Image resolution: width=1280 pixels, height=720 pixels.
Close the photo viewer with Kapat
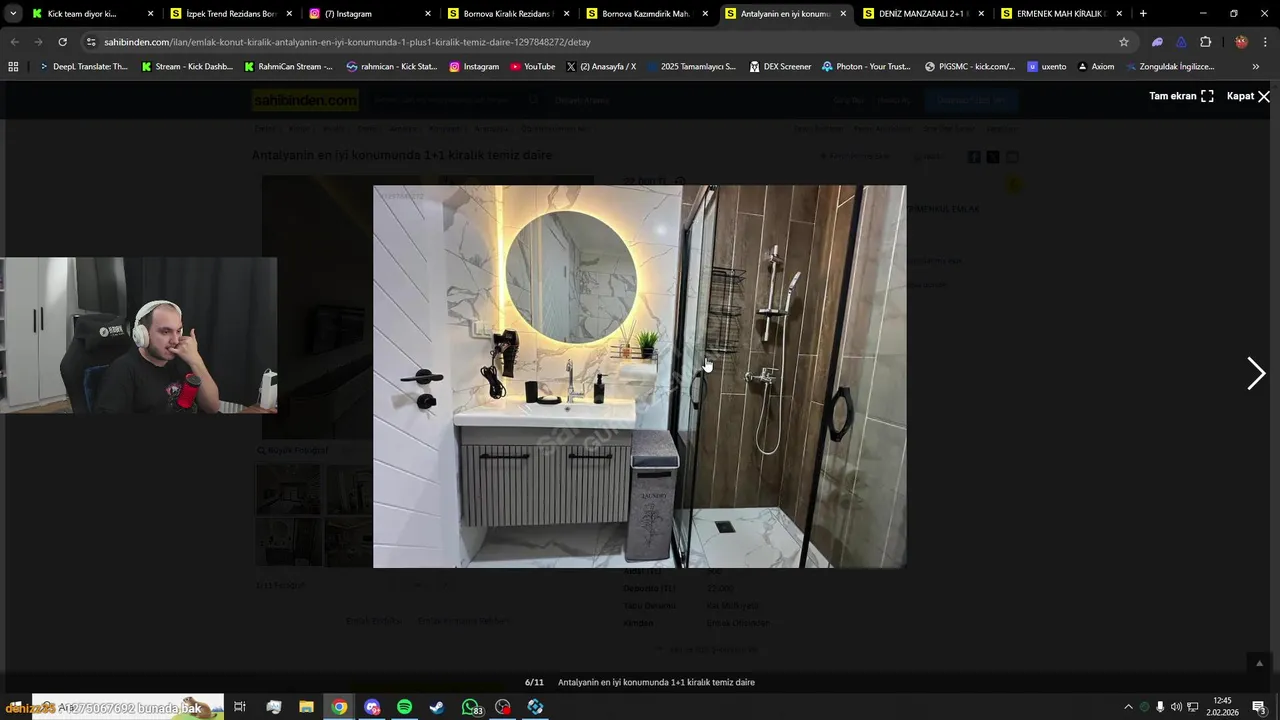click(x=1248, y=96)
